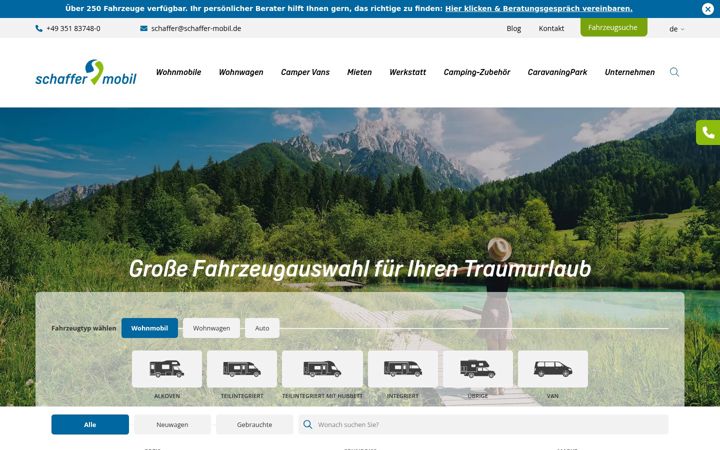
Task: Open the Mieten menu
Action: [x=360, y=72]
